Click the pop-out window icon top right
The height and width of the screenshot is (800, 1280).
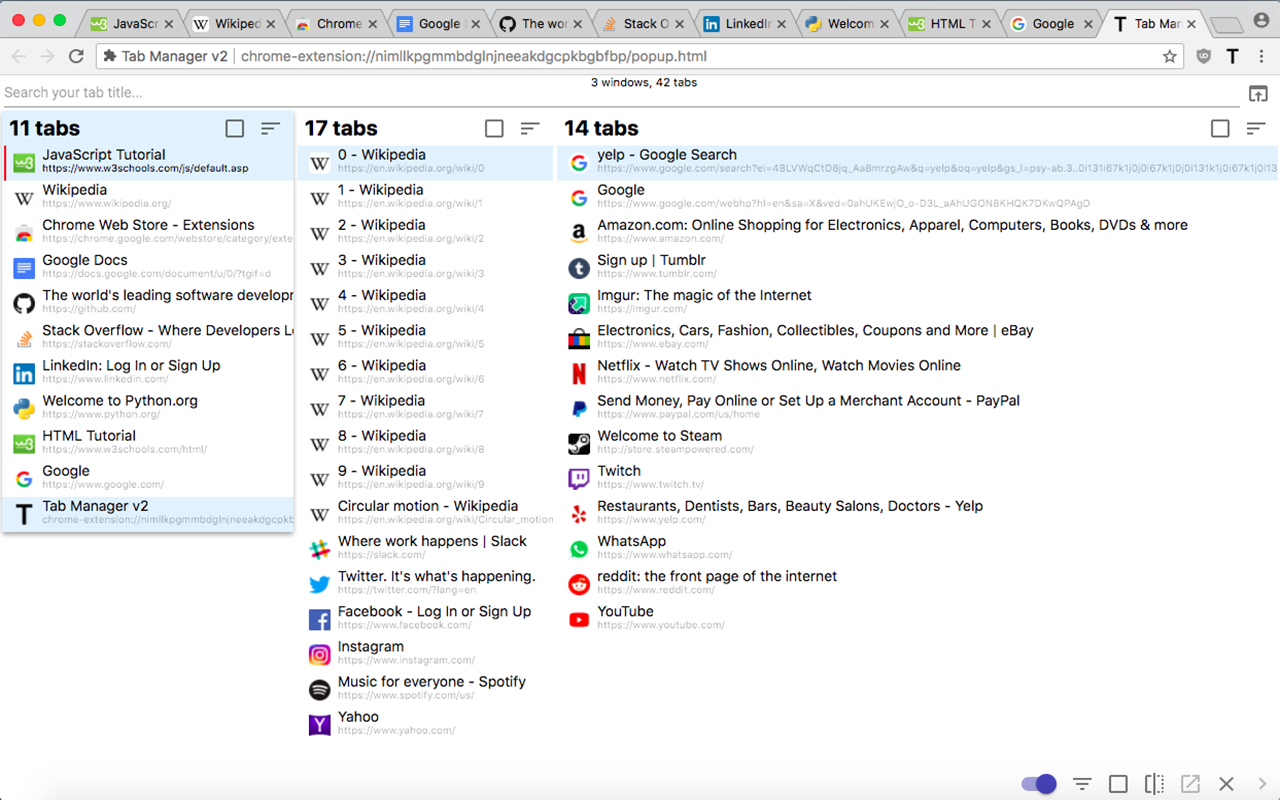[x=1256, y=91]
